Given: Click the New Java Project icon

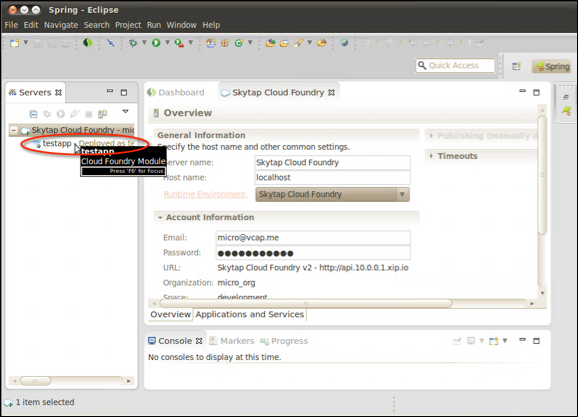Looking at the screenshot, I should (211, 43).
